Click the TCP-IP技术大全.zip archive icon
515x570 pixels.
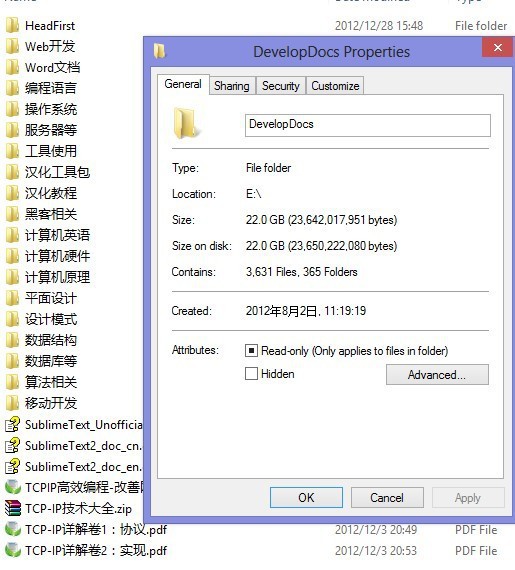click(x=13, y=508)
